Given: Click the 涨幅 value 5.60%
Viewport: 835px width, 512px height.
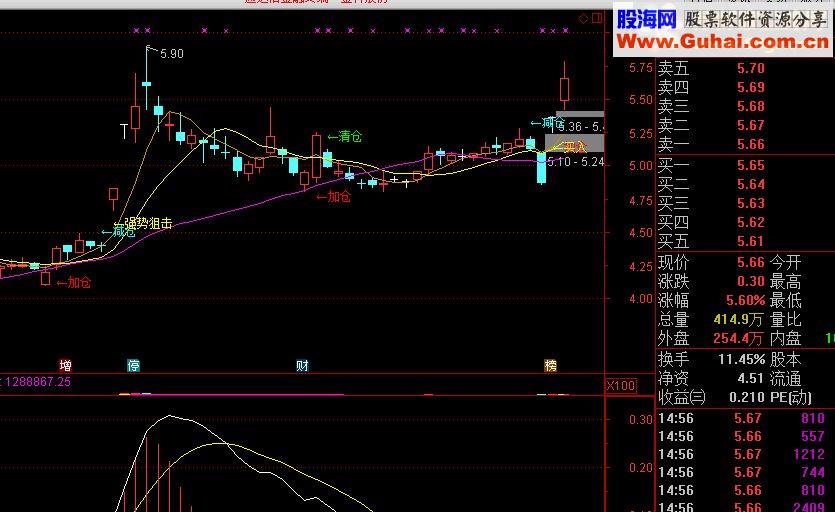Looking at the screenshot, I should [746, 300].
